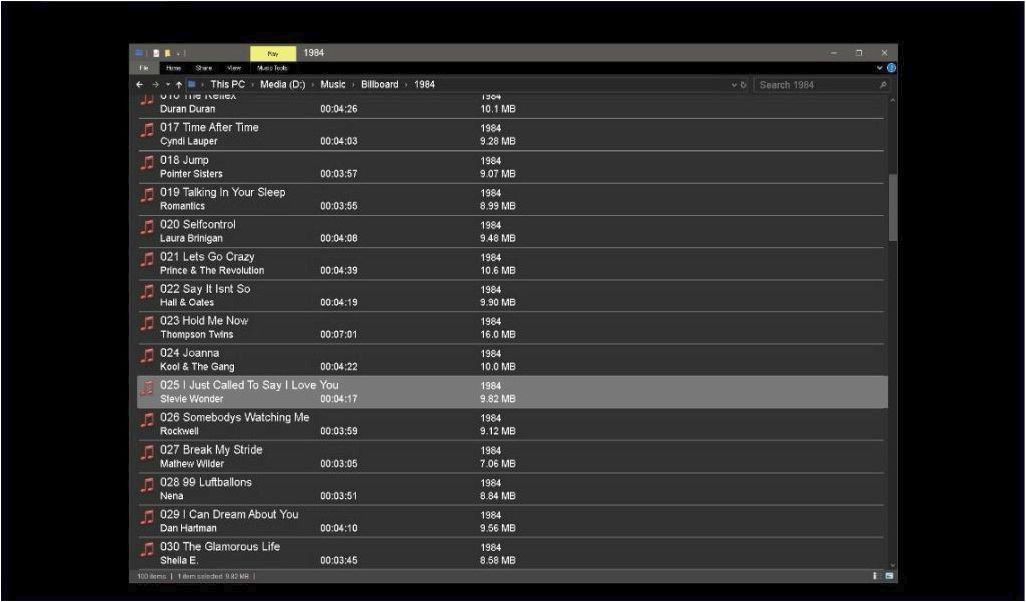Click the refresh button beside the address bar
1026x602 pixels.
pyautogui.click(x=743, y=85)
